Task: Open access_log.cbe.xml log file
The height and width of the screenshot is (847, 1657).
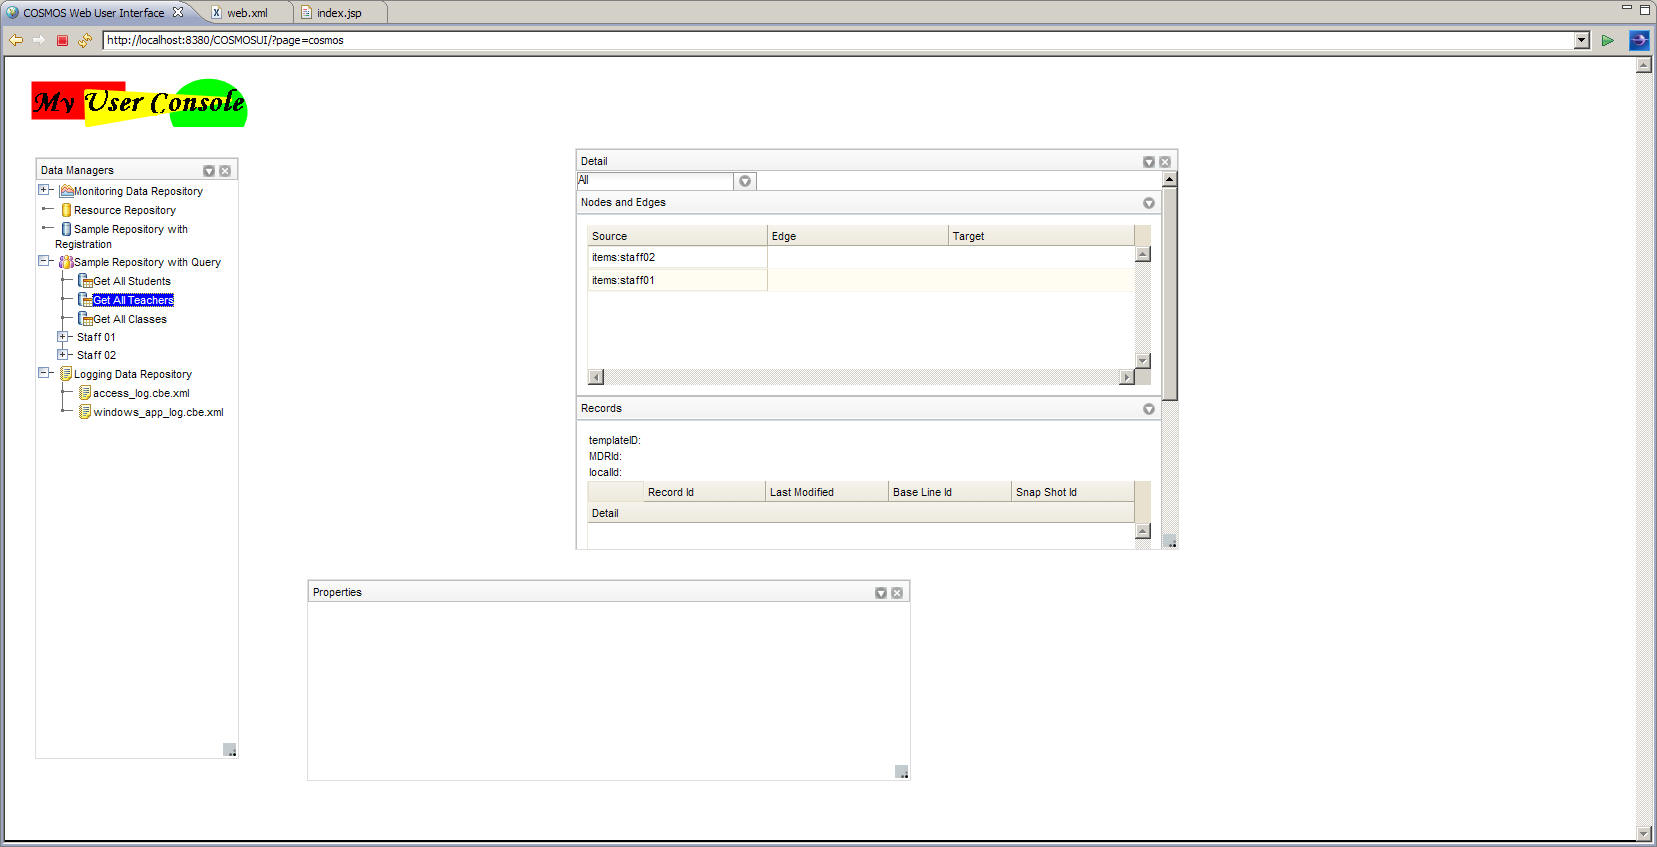Action: coord(141,393)
